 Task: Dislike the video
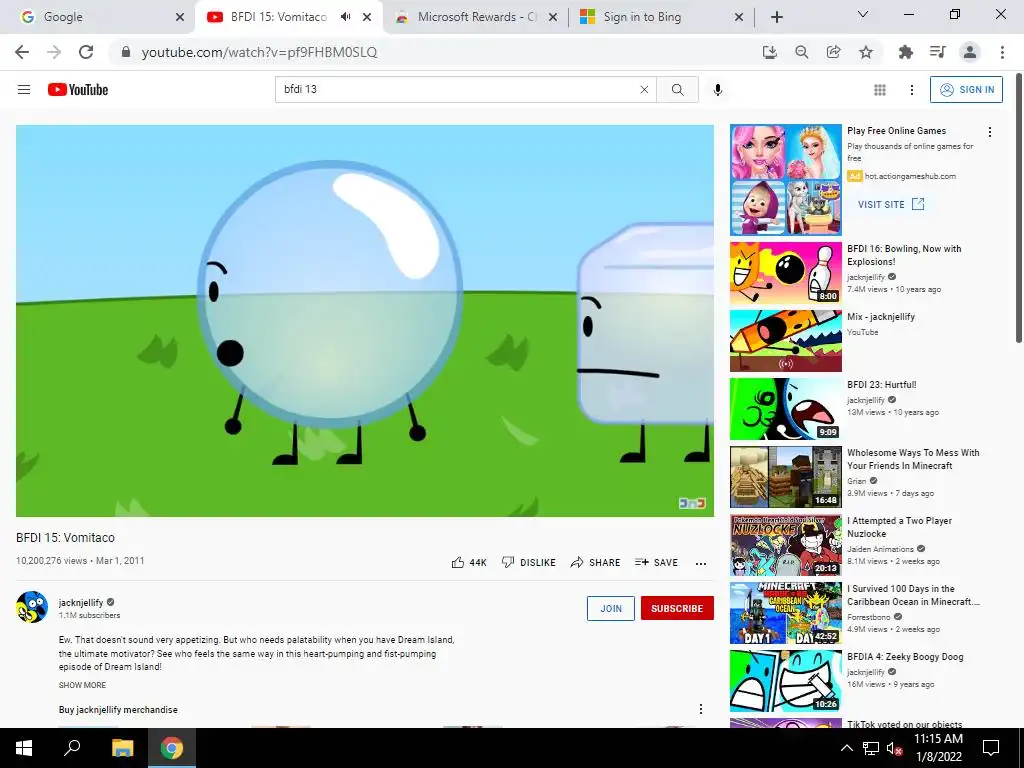click(x=528, y=562)
